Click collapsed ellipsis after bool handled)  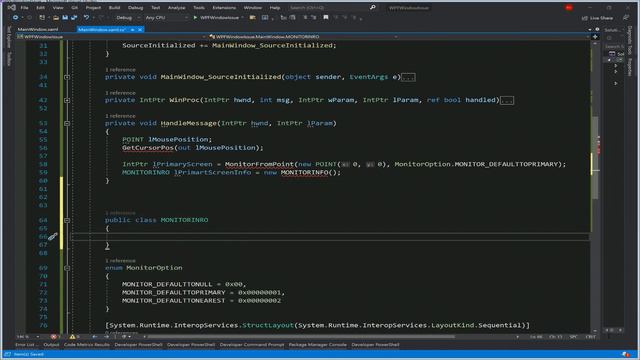[507, 100]
